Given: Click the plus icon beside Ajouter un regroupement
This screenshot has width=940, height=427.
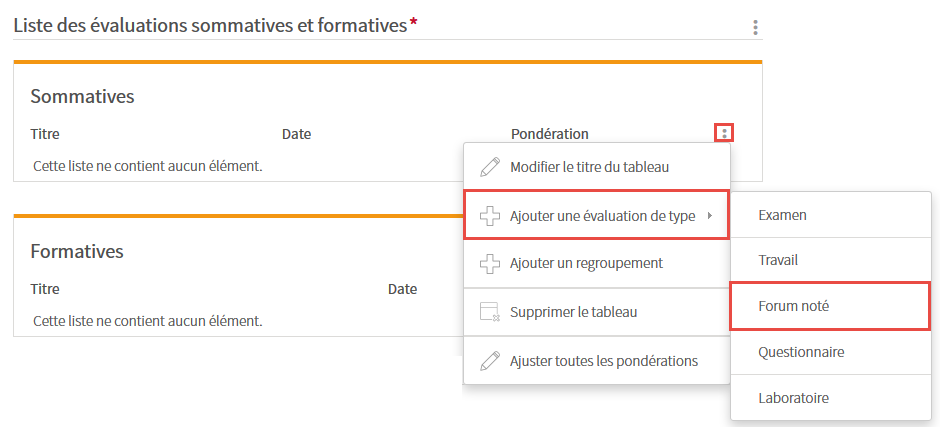Looking at the screenshot, I should (490, 263).
